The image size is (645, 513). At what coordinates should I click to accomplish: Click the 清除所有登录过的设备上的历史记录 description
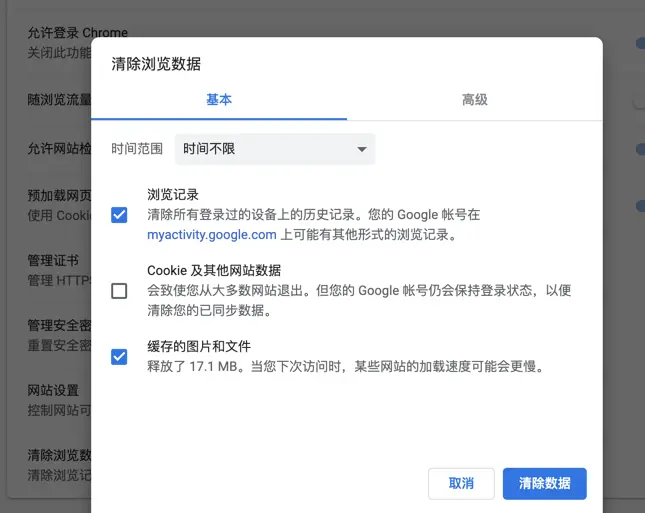click(314, 225)
